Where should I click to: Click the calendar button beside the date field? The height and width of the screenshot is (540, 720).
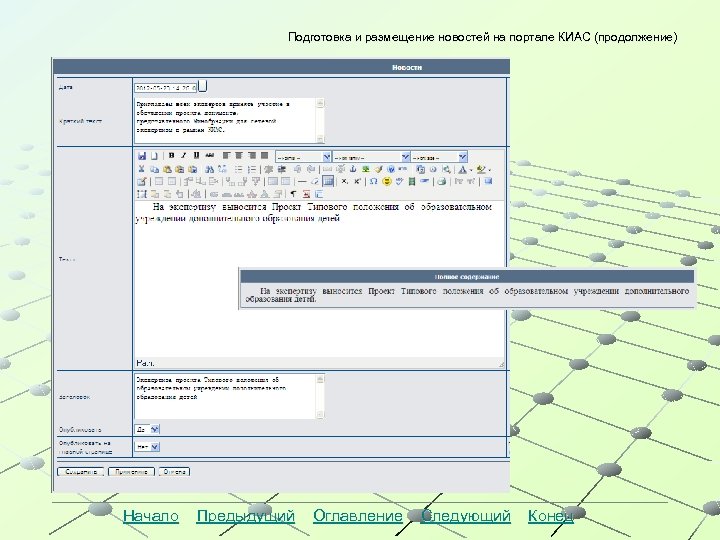202,86
